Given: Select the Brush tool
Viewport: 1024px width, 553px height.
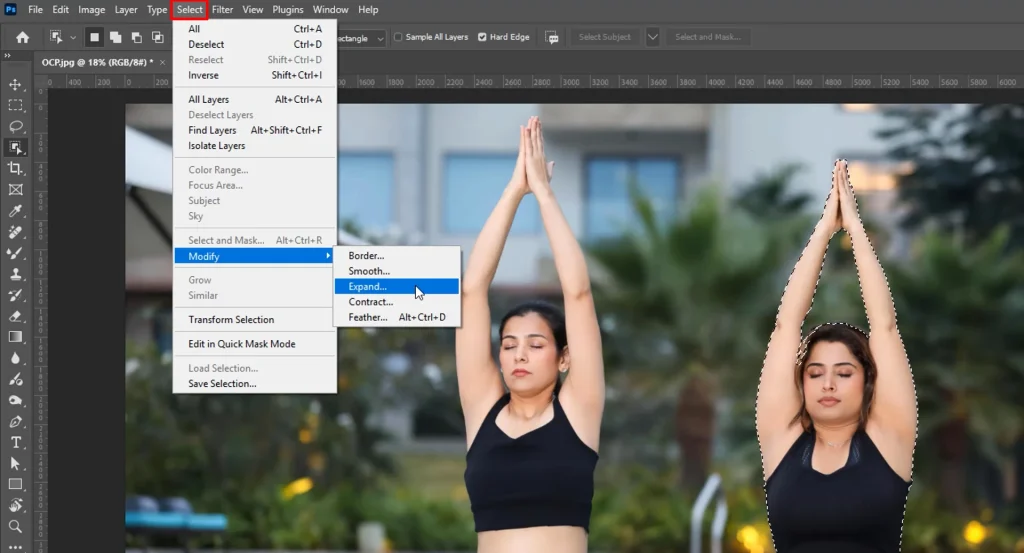Looking at the screenshot, I should point(15,253).
